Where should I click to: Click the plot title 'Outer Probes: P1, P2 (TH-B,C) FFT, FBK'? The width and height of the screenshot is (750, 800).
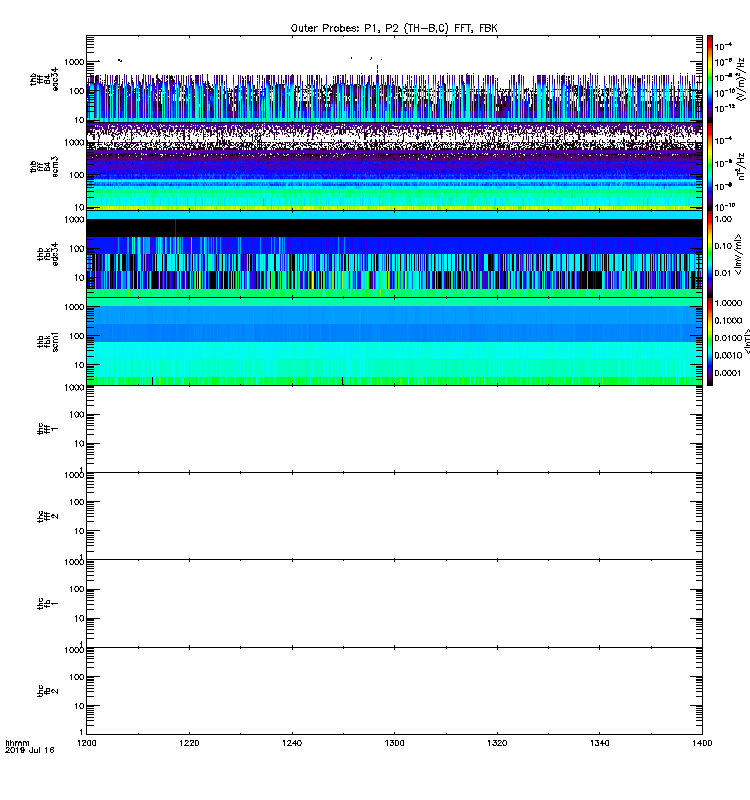[x=394, y=29]
